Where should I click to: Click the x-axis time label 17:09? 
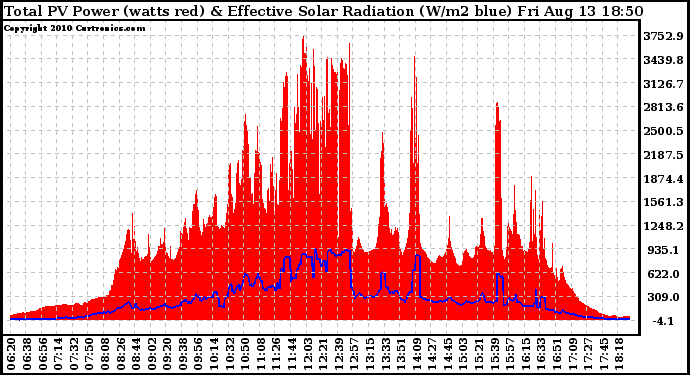(573, 354)
